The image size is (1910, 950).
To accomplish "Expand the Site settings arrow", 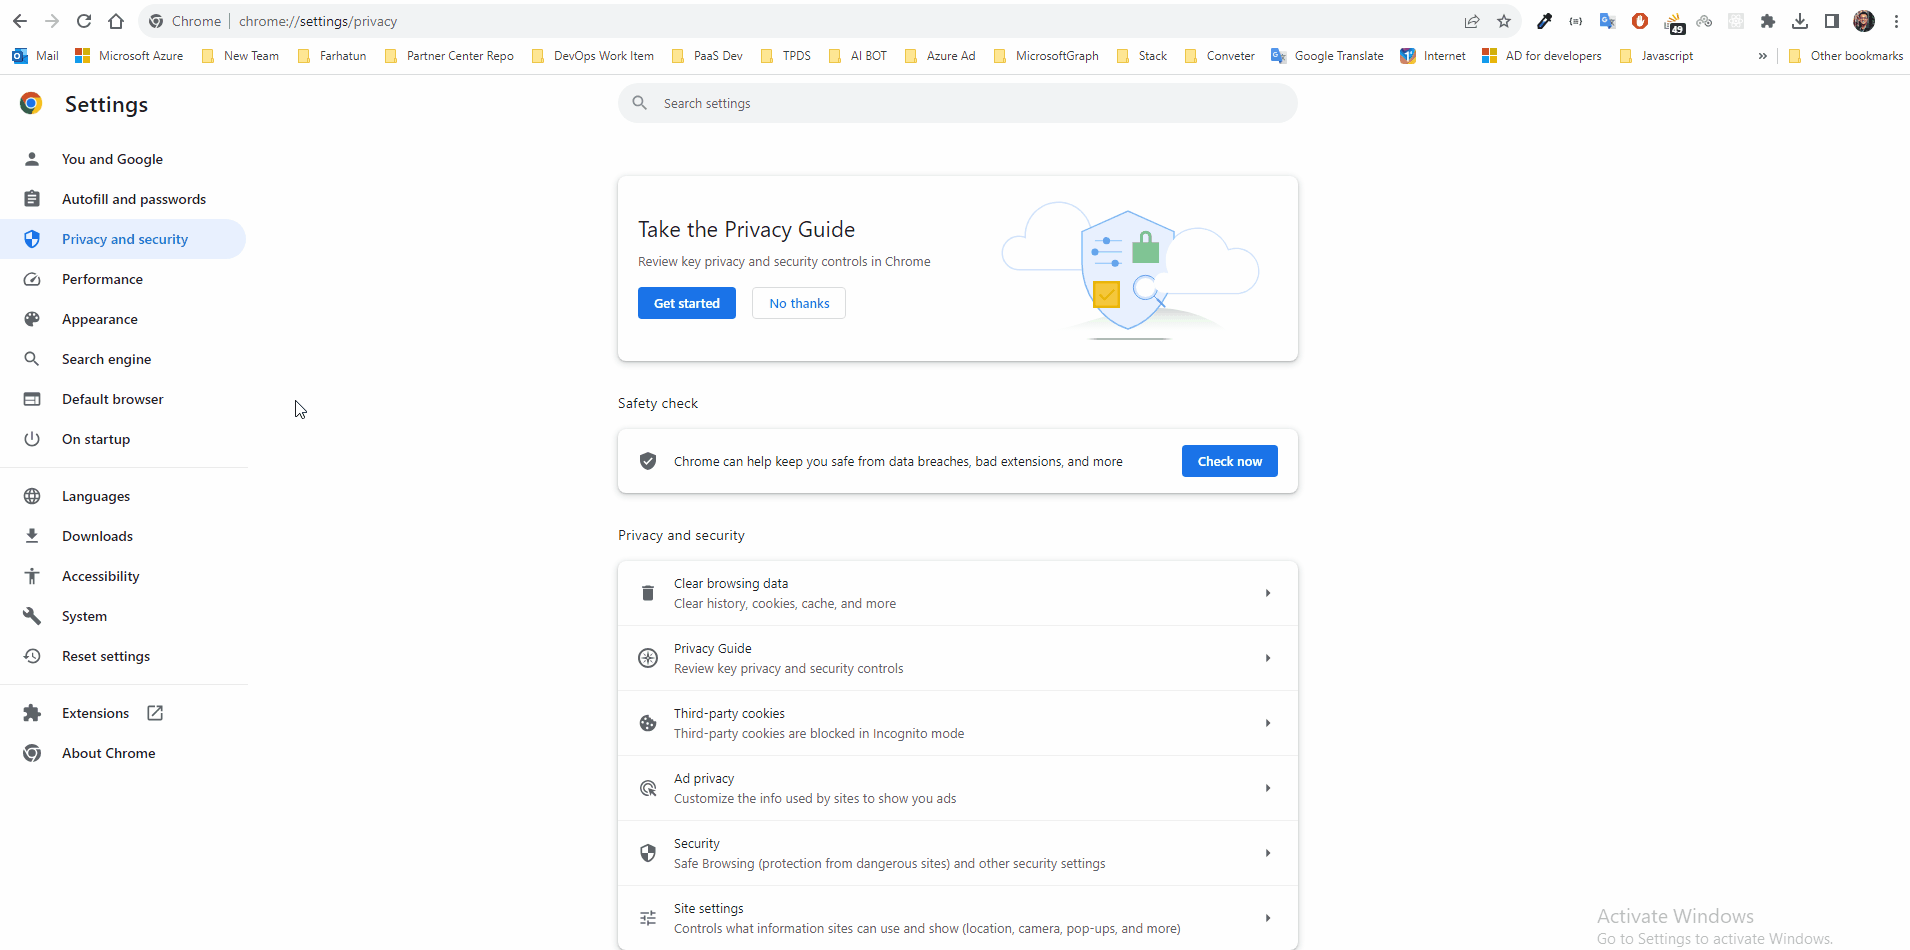I will (1267, 918).
